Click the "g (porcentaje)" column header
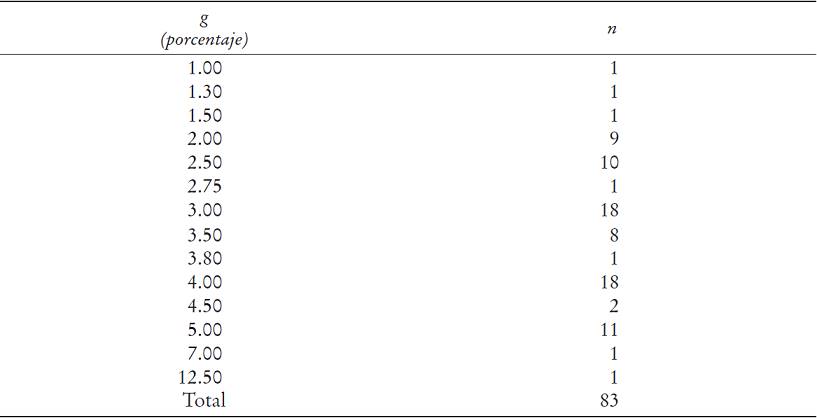Image resolution: width=817 pixels, height=418 pixels. coord(204,30)
